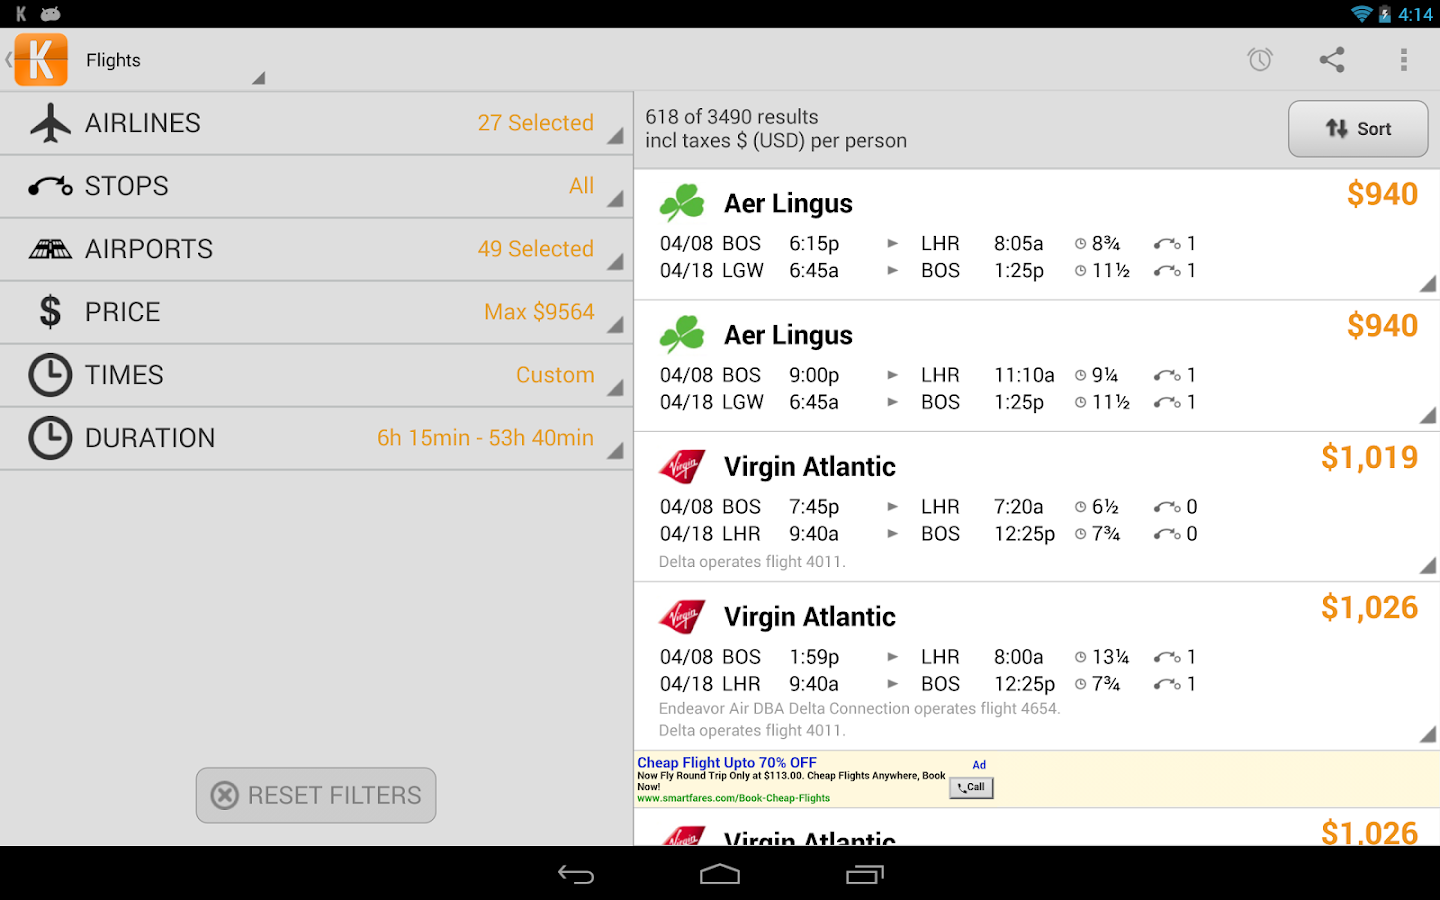Open the overflow menu icon

tap(1404, 59)
